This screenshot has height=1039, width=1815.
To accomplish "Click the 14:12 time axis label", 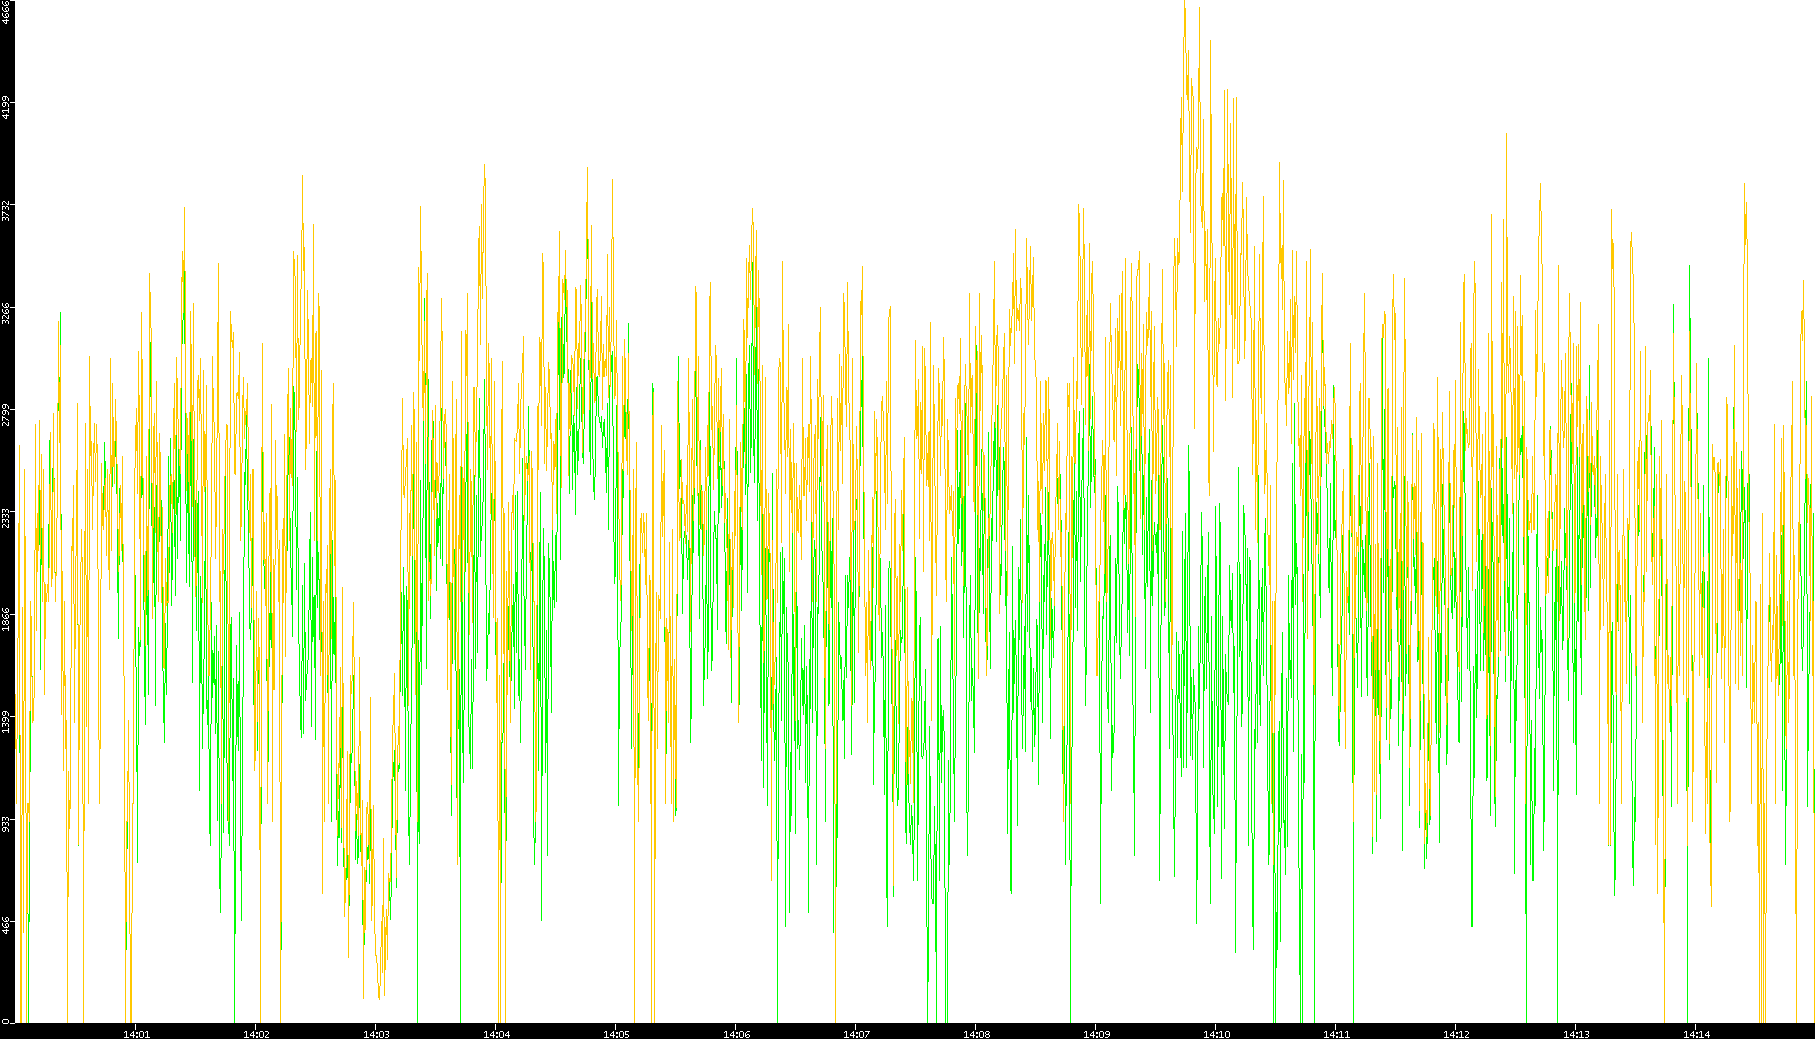I will pyautogui.click(x=1457, y=1034).
